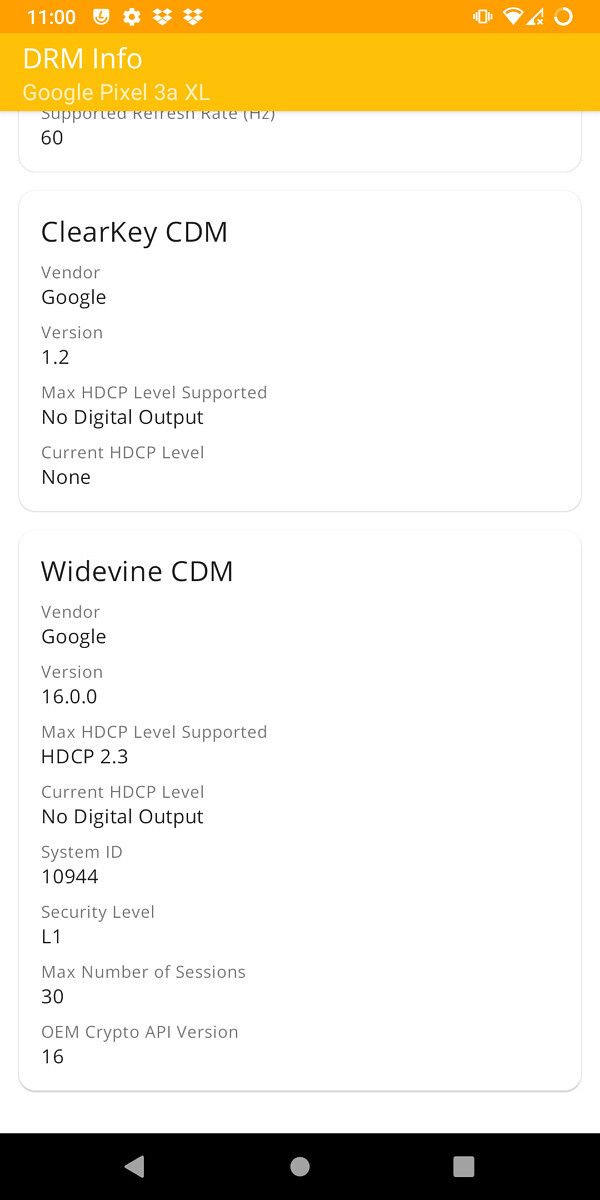Image resolution: width=600 pixels, height=1200 pixels.
Task: Tap the settings gear in status bar
Action: [x=131, y=17]
